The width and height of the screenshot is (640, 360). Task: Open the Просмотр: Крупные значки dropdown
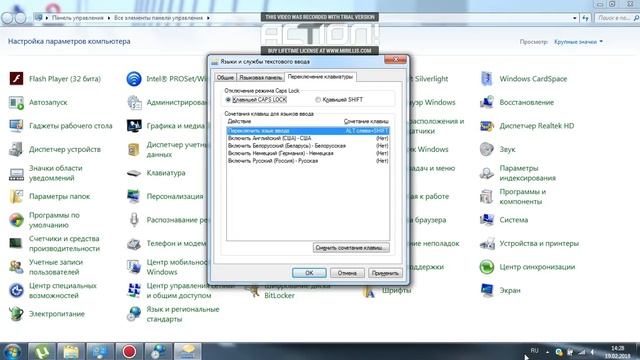tap(578, 42)
